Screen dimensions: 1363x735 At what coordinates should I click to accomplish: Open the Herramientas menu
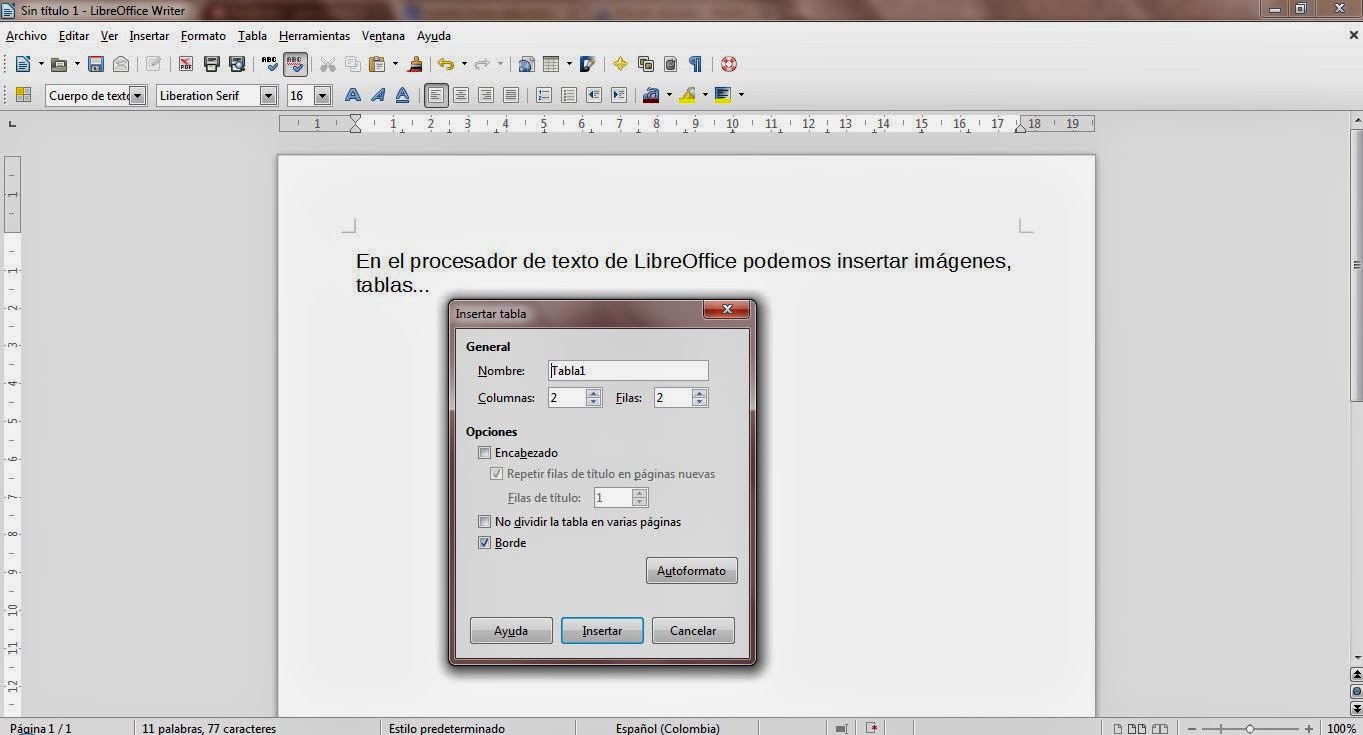click(314, 36)
